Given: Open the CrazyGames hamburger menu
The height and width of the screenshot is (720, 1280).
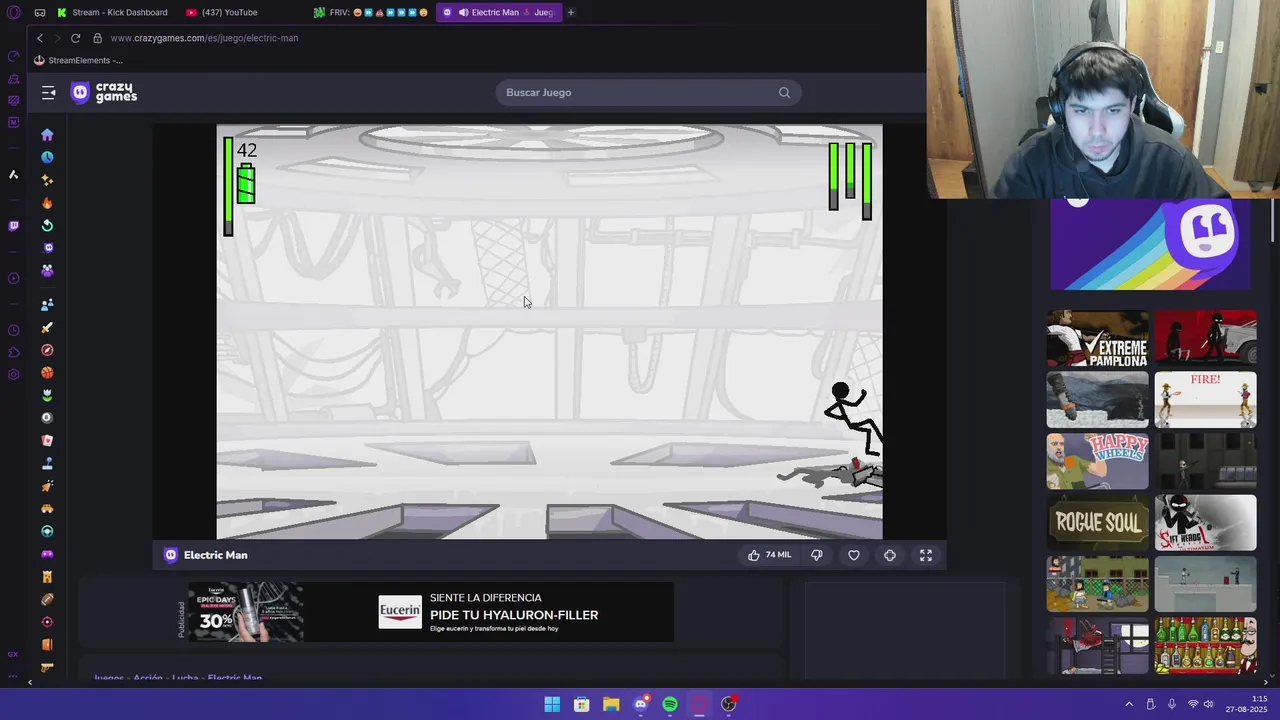Looking at the screenshot, I should pyautogui.click(x=48, y=92).
